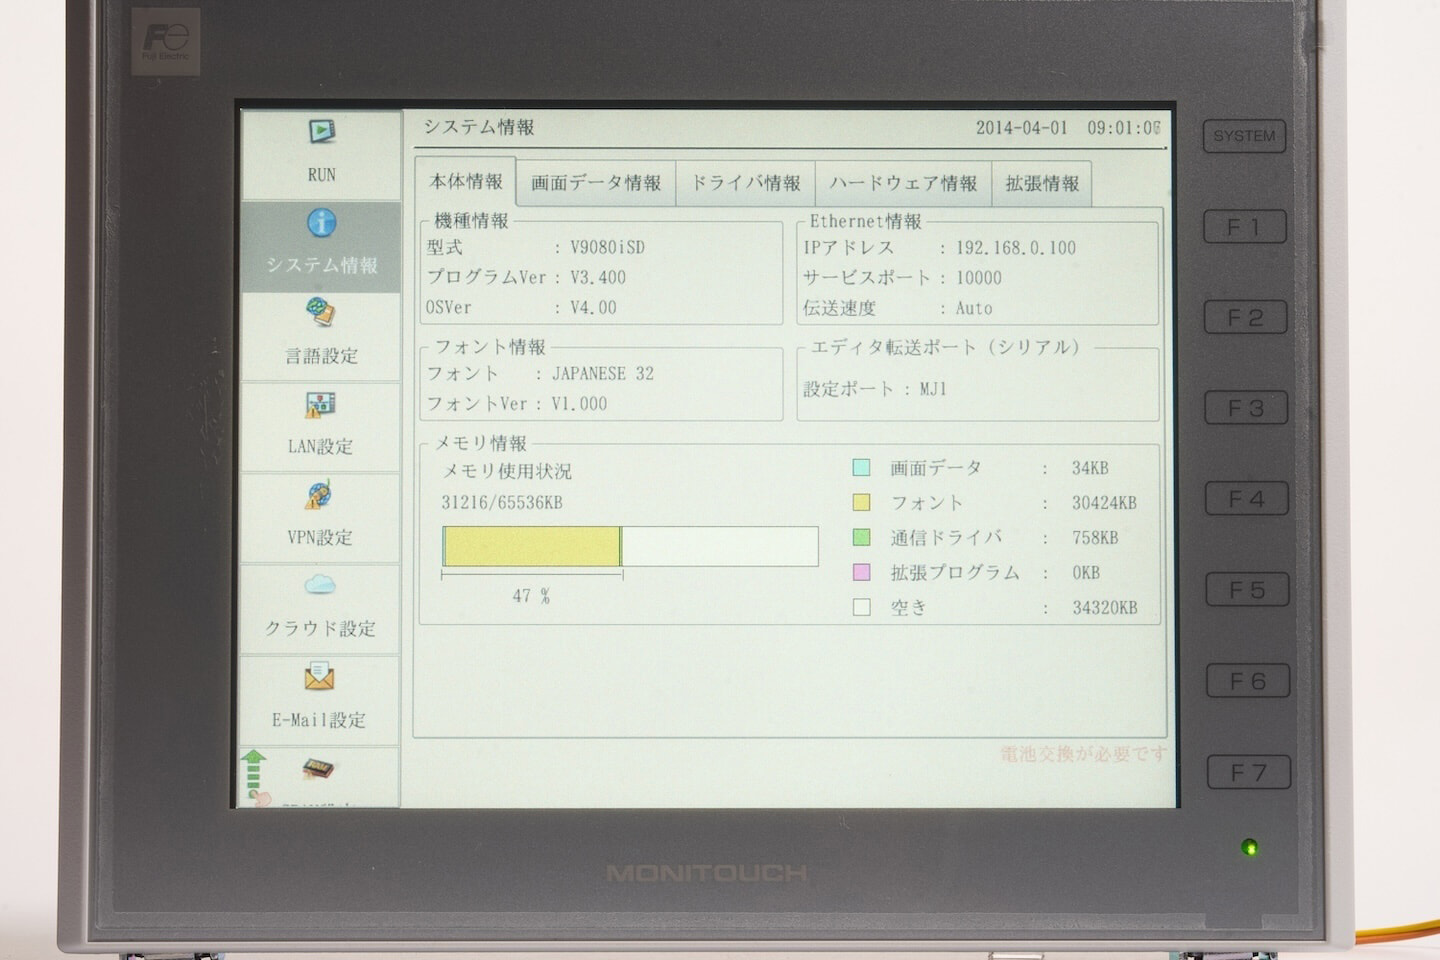Open the ドライバ情報 tab

pos(746,184)
